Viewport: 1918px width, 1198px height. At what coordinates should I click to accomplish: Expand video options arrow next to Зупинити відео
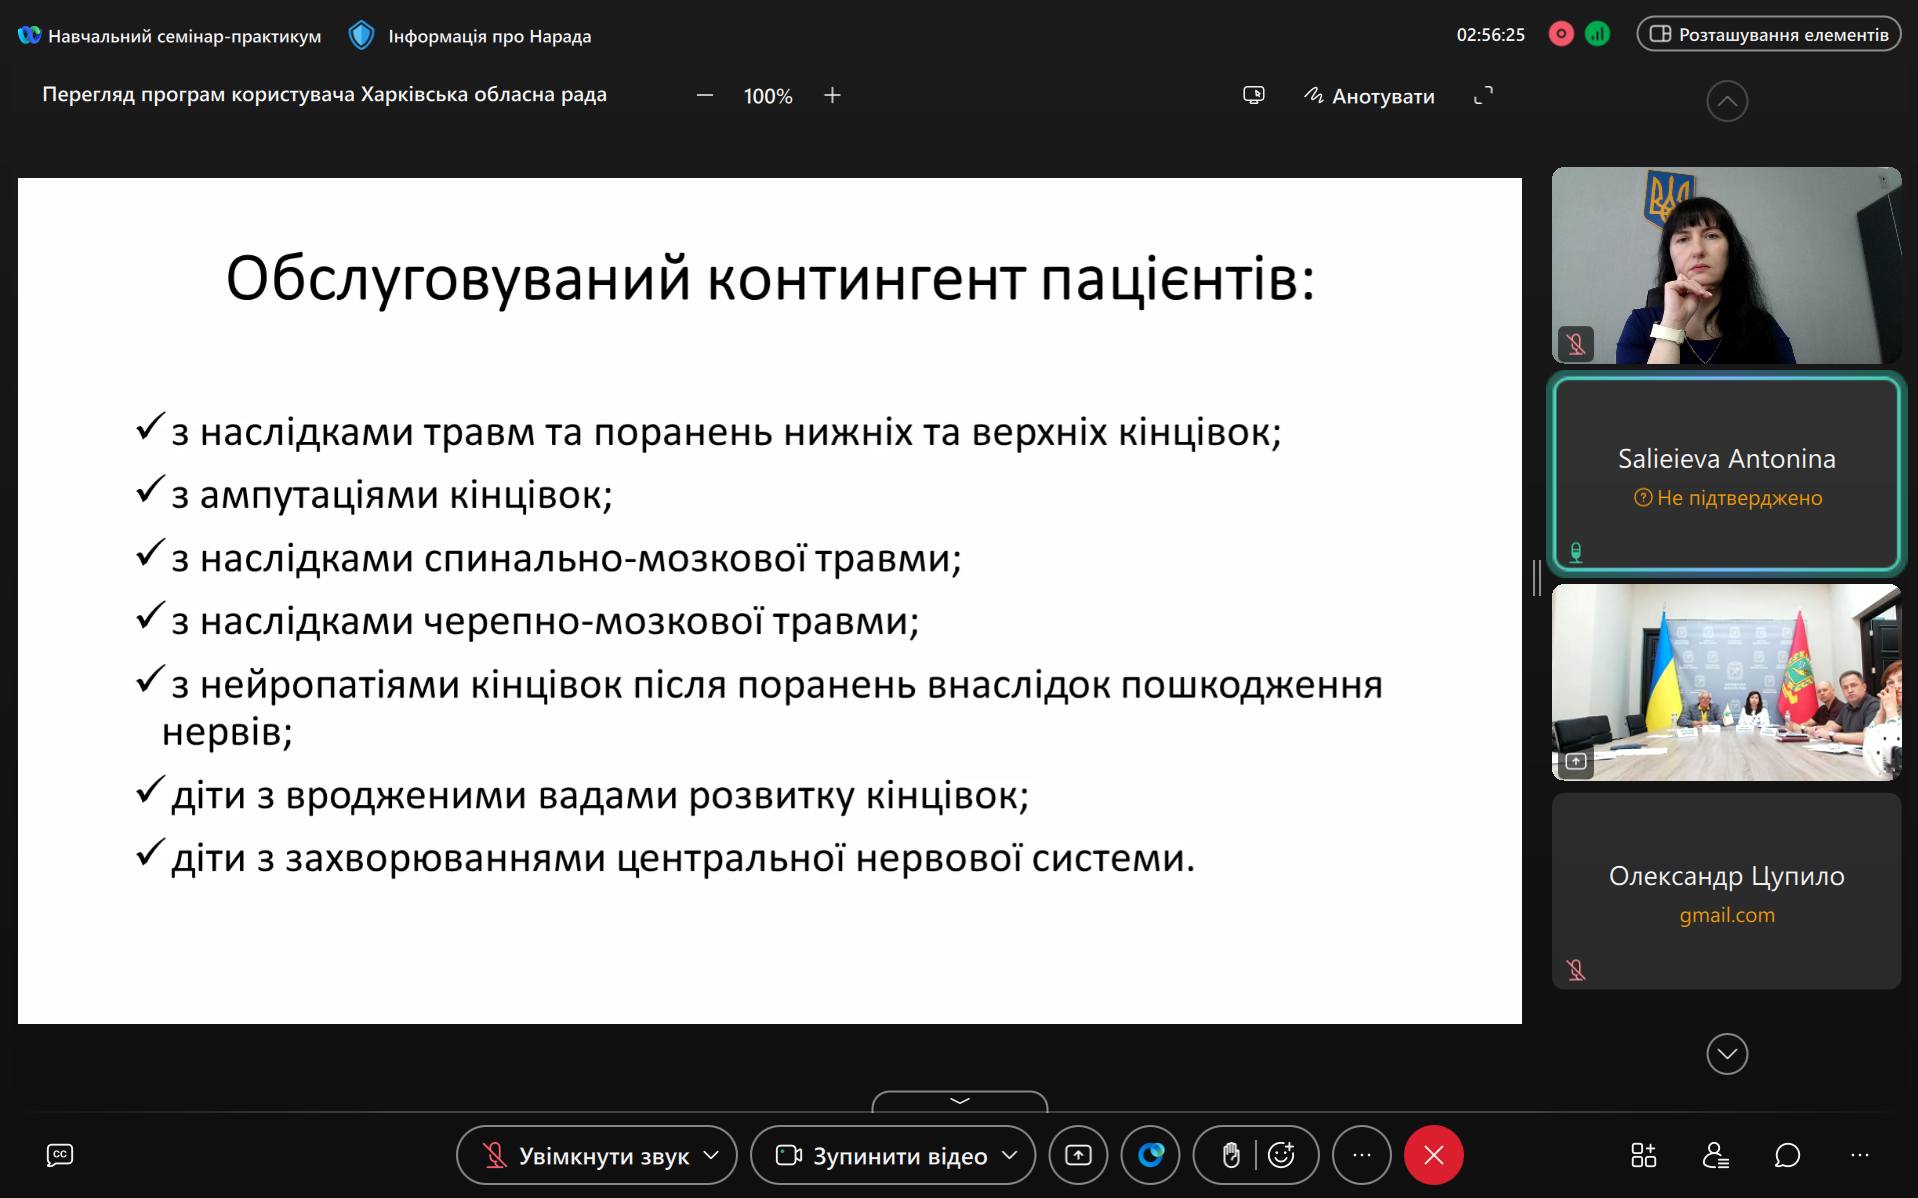pos(1010,1155)
